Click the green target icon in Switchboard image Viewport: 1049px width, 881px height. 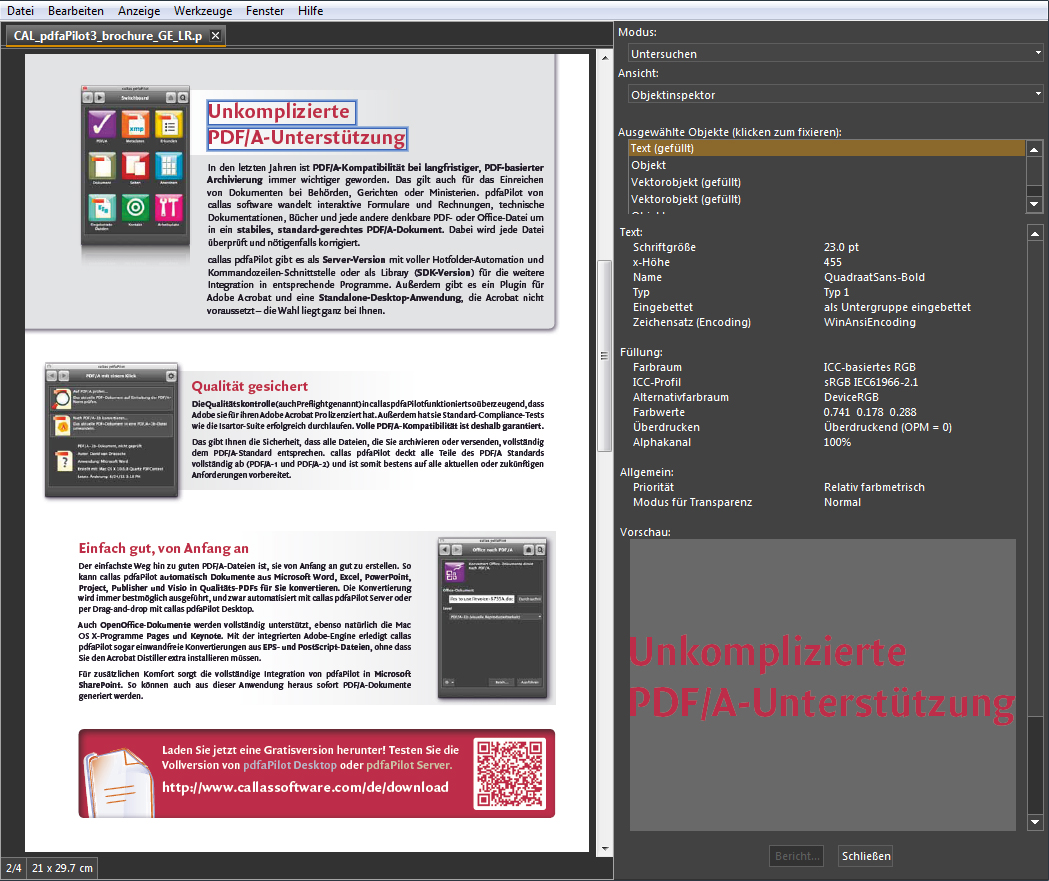pyautogui.click(x=136, y=207)
